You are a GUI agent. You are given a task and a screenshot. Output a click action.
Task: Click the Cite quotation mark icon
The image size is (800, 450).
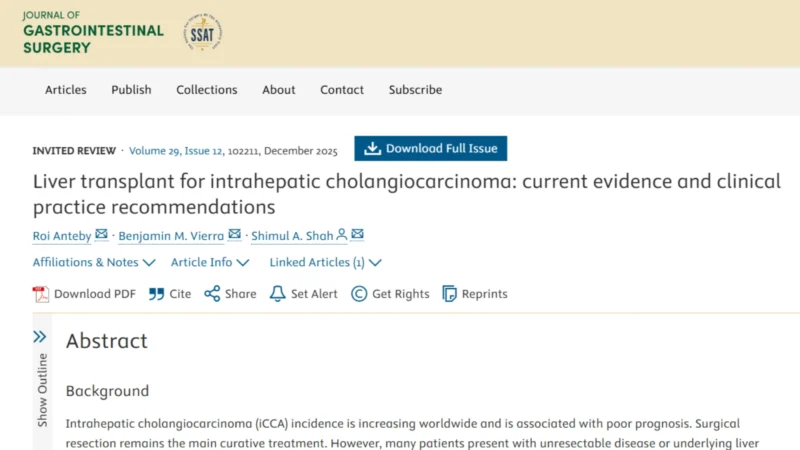coord(156,294)
